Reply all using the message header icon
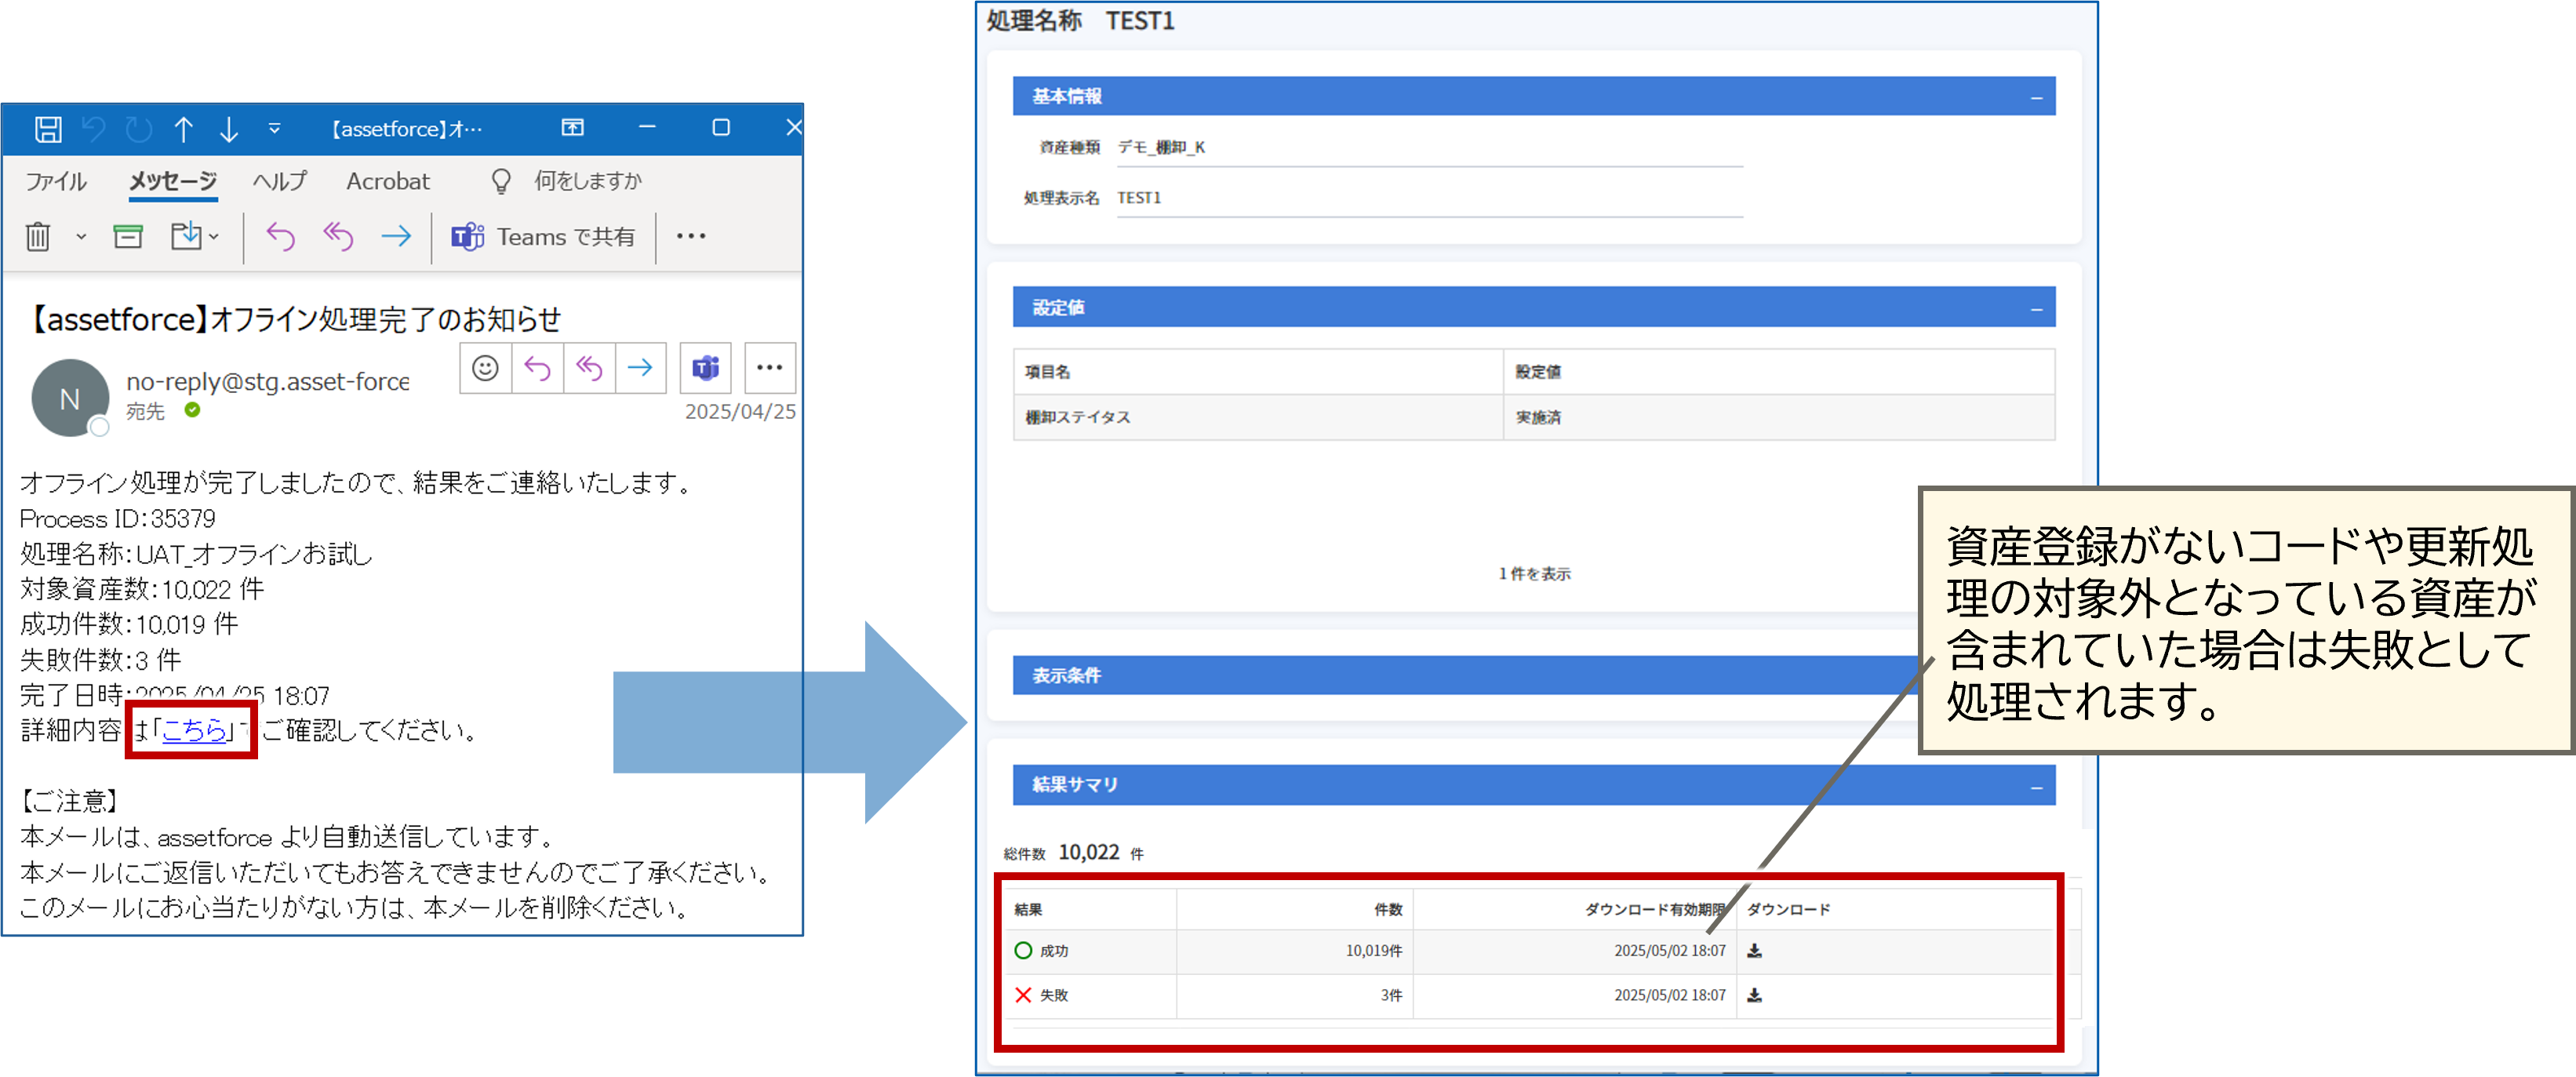Viewport: 2576px width, 1077px height. click(590, 368)
